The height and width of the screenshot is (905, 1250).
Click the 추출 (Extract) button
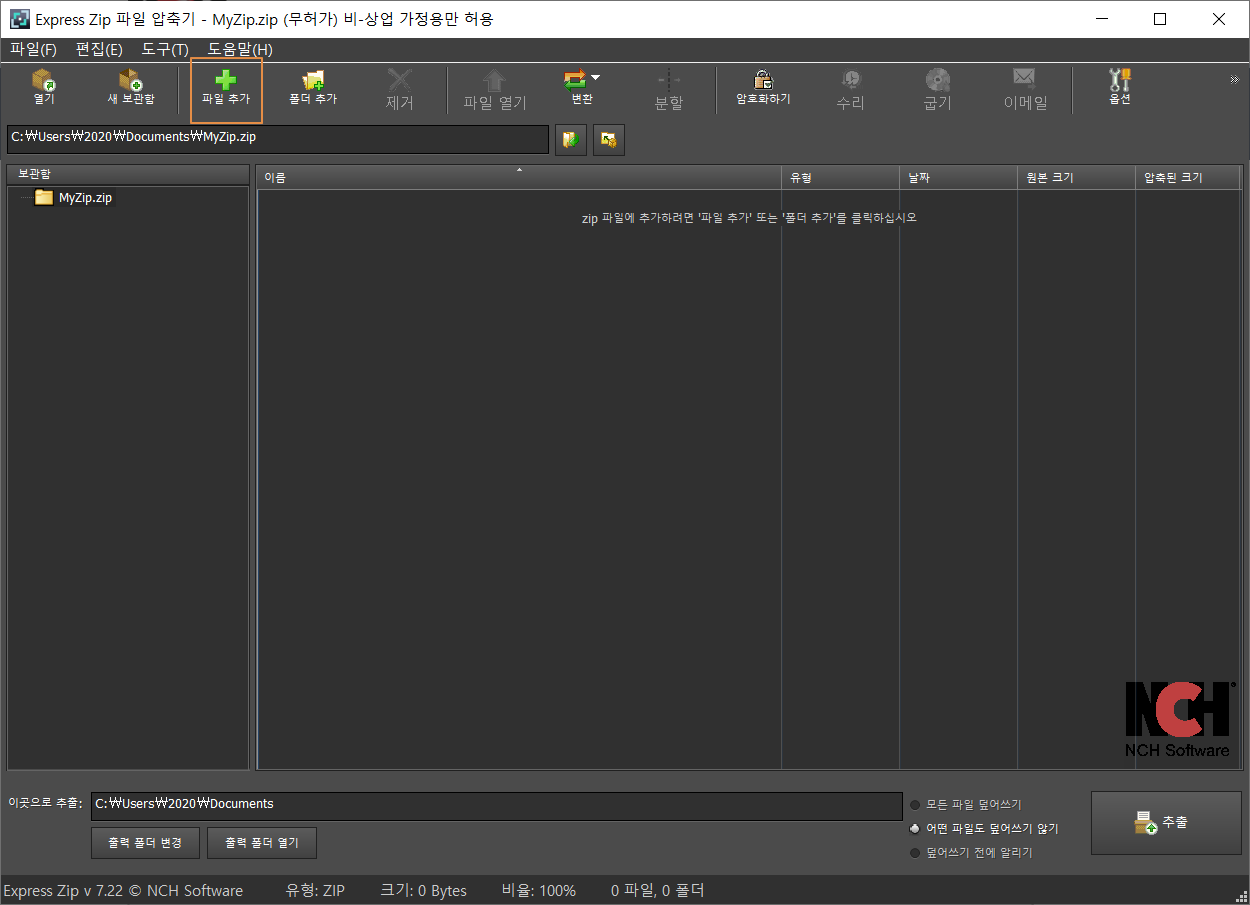[x=1166, y=823]
